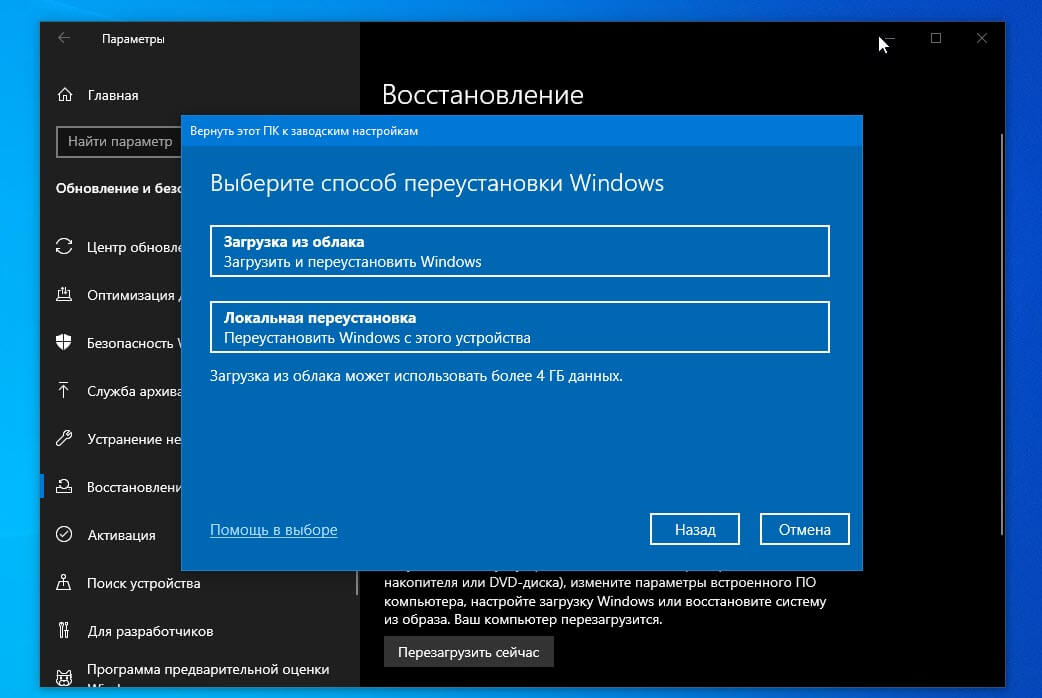Click the Activation checkmark circle icon
Image resolution: width=1042 pixels, height=698 pixels.
[64, 534]
